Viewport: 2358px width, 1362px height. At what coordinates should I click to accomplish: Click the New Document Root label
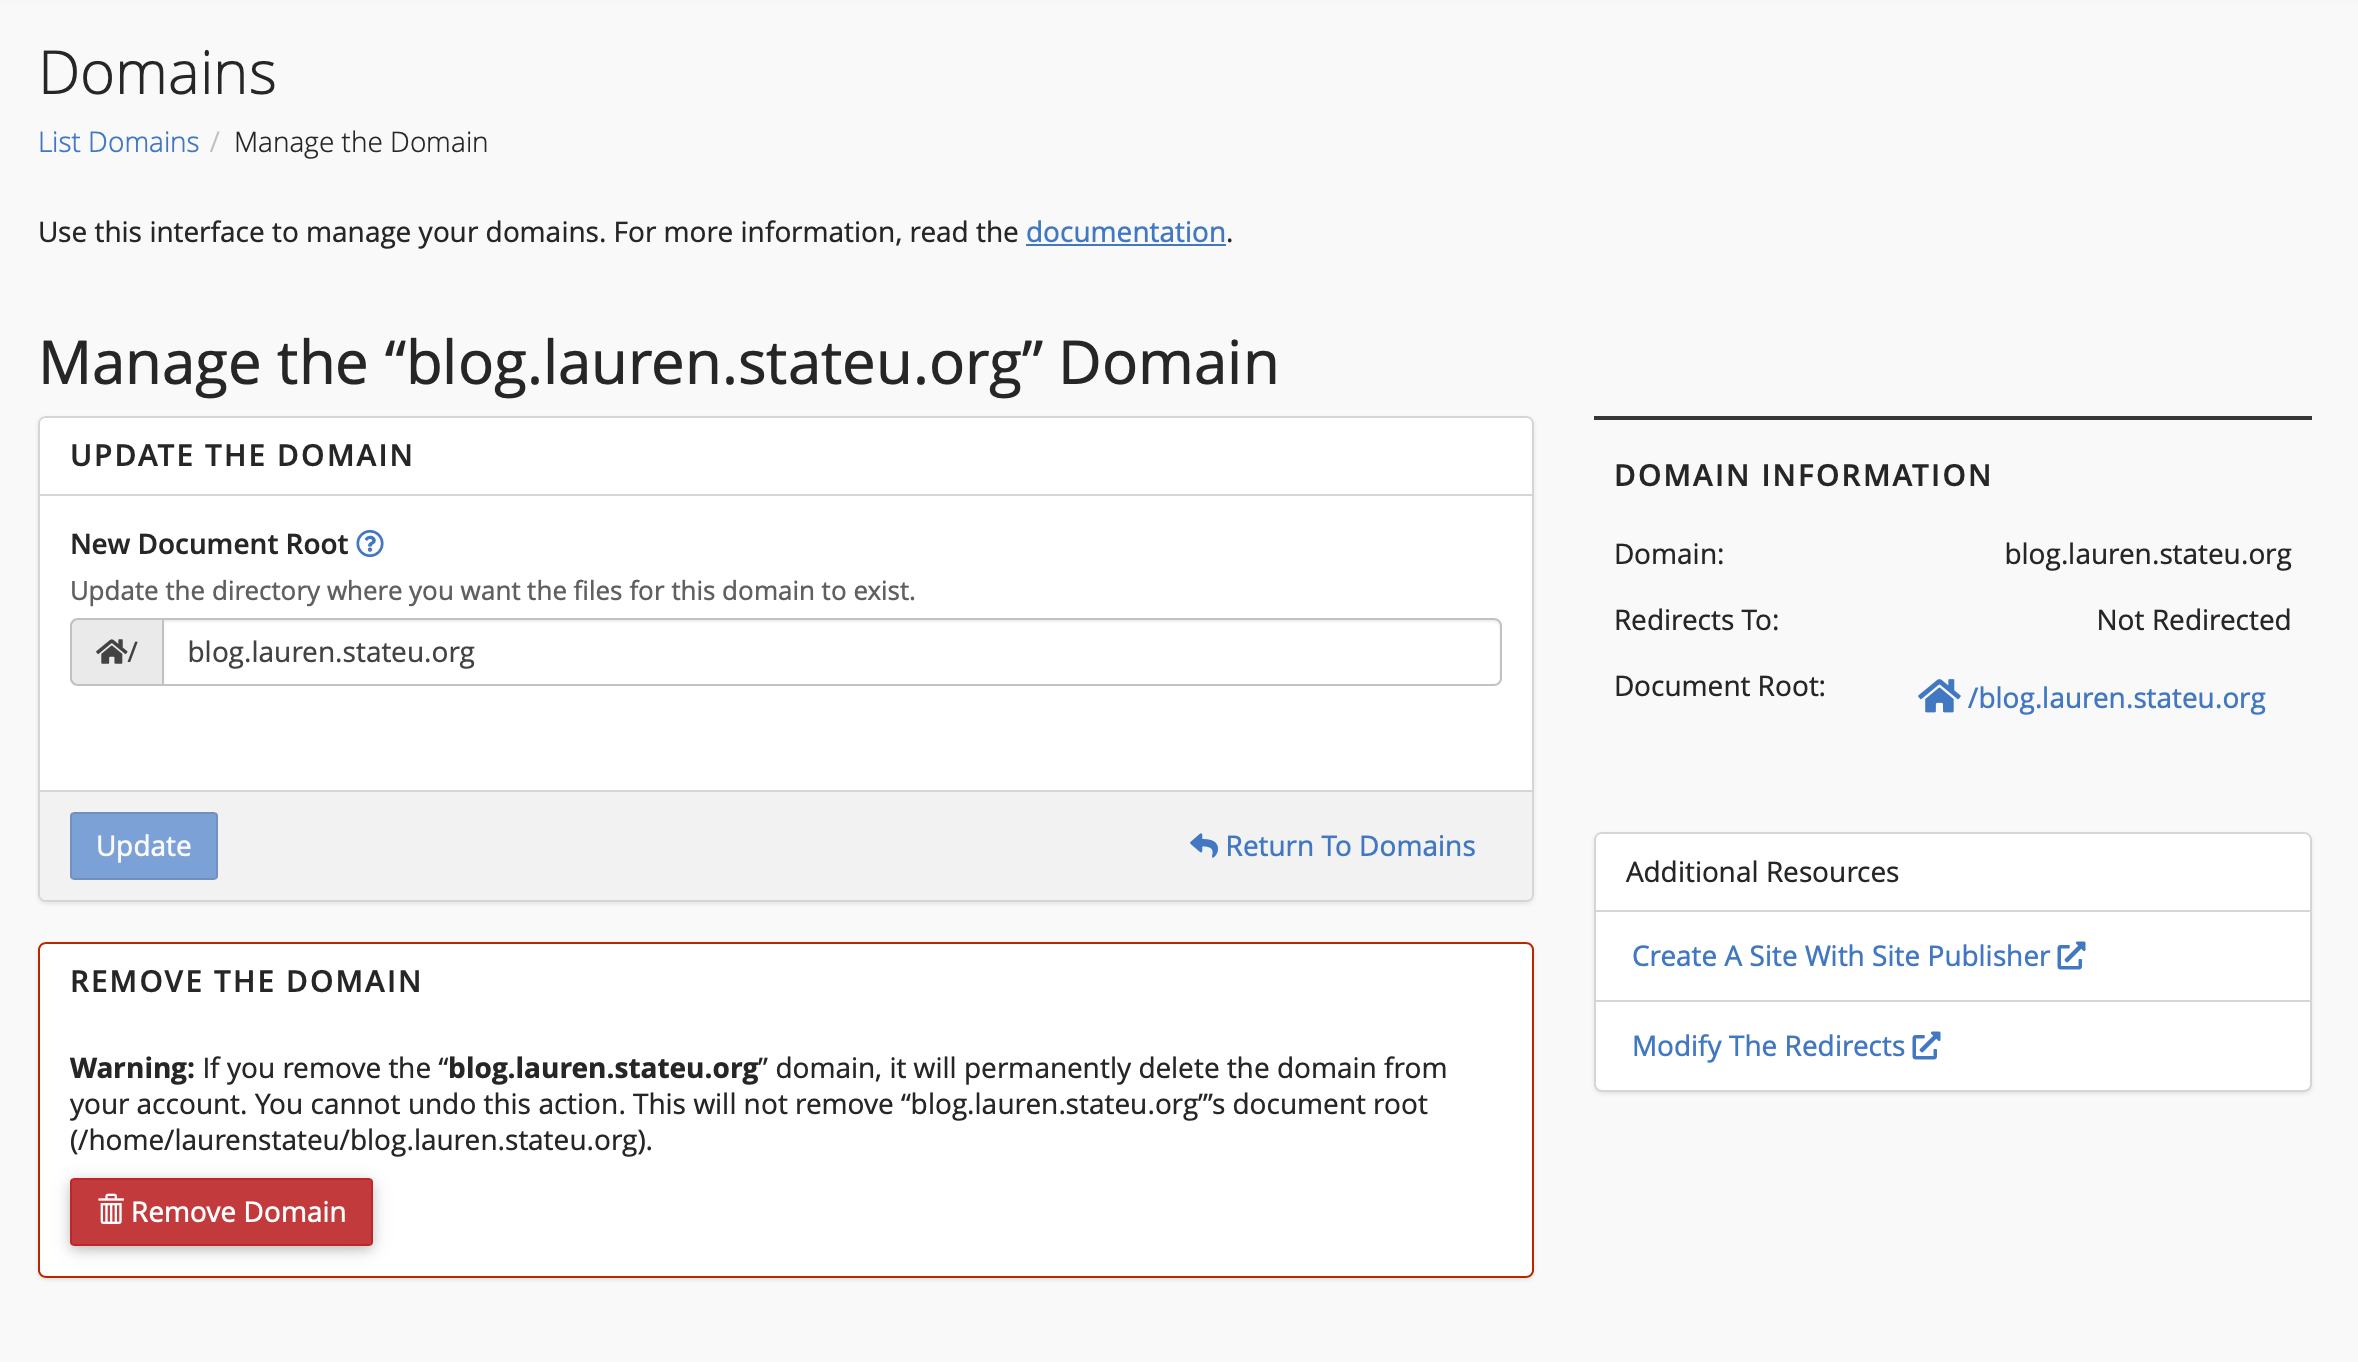209,544
